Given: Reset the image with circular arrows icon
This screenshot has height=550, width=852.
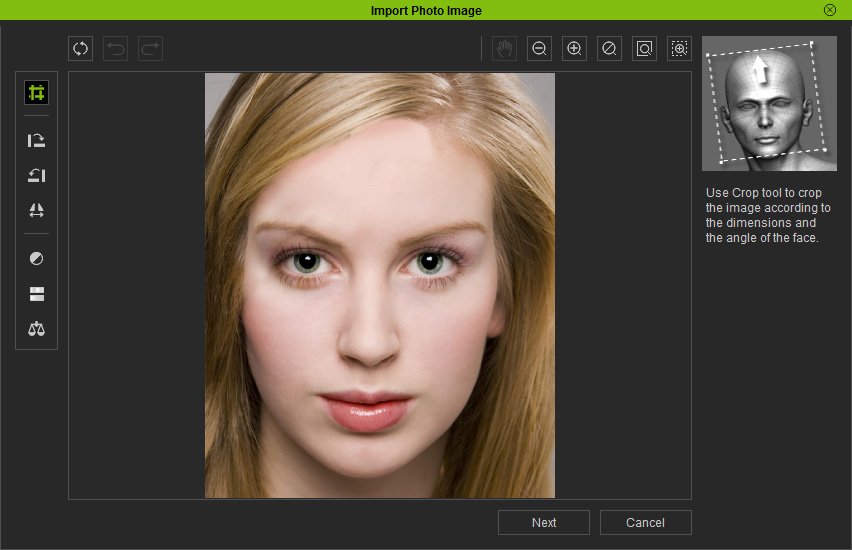Looking at the screenshot, I should [x=80, y=49].
